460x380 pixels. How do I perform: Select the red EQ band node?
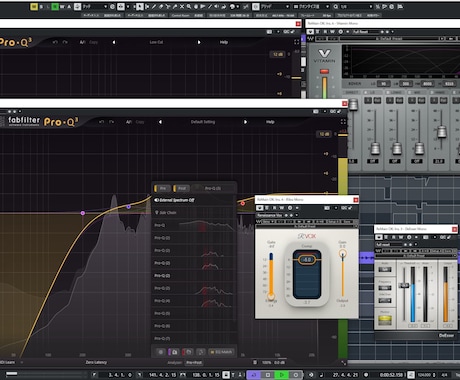[x=243, y=203]
